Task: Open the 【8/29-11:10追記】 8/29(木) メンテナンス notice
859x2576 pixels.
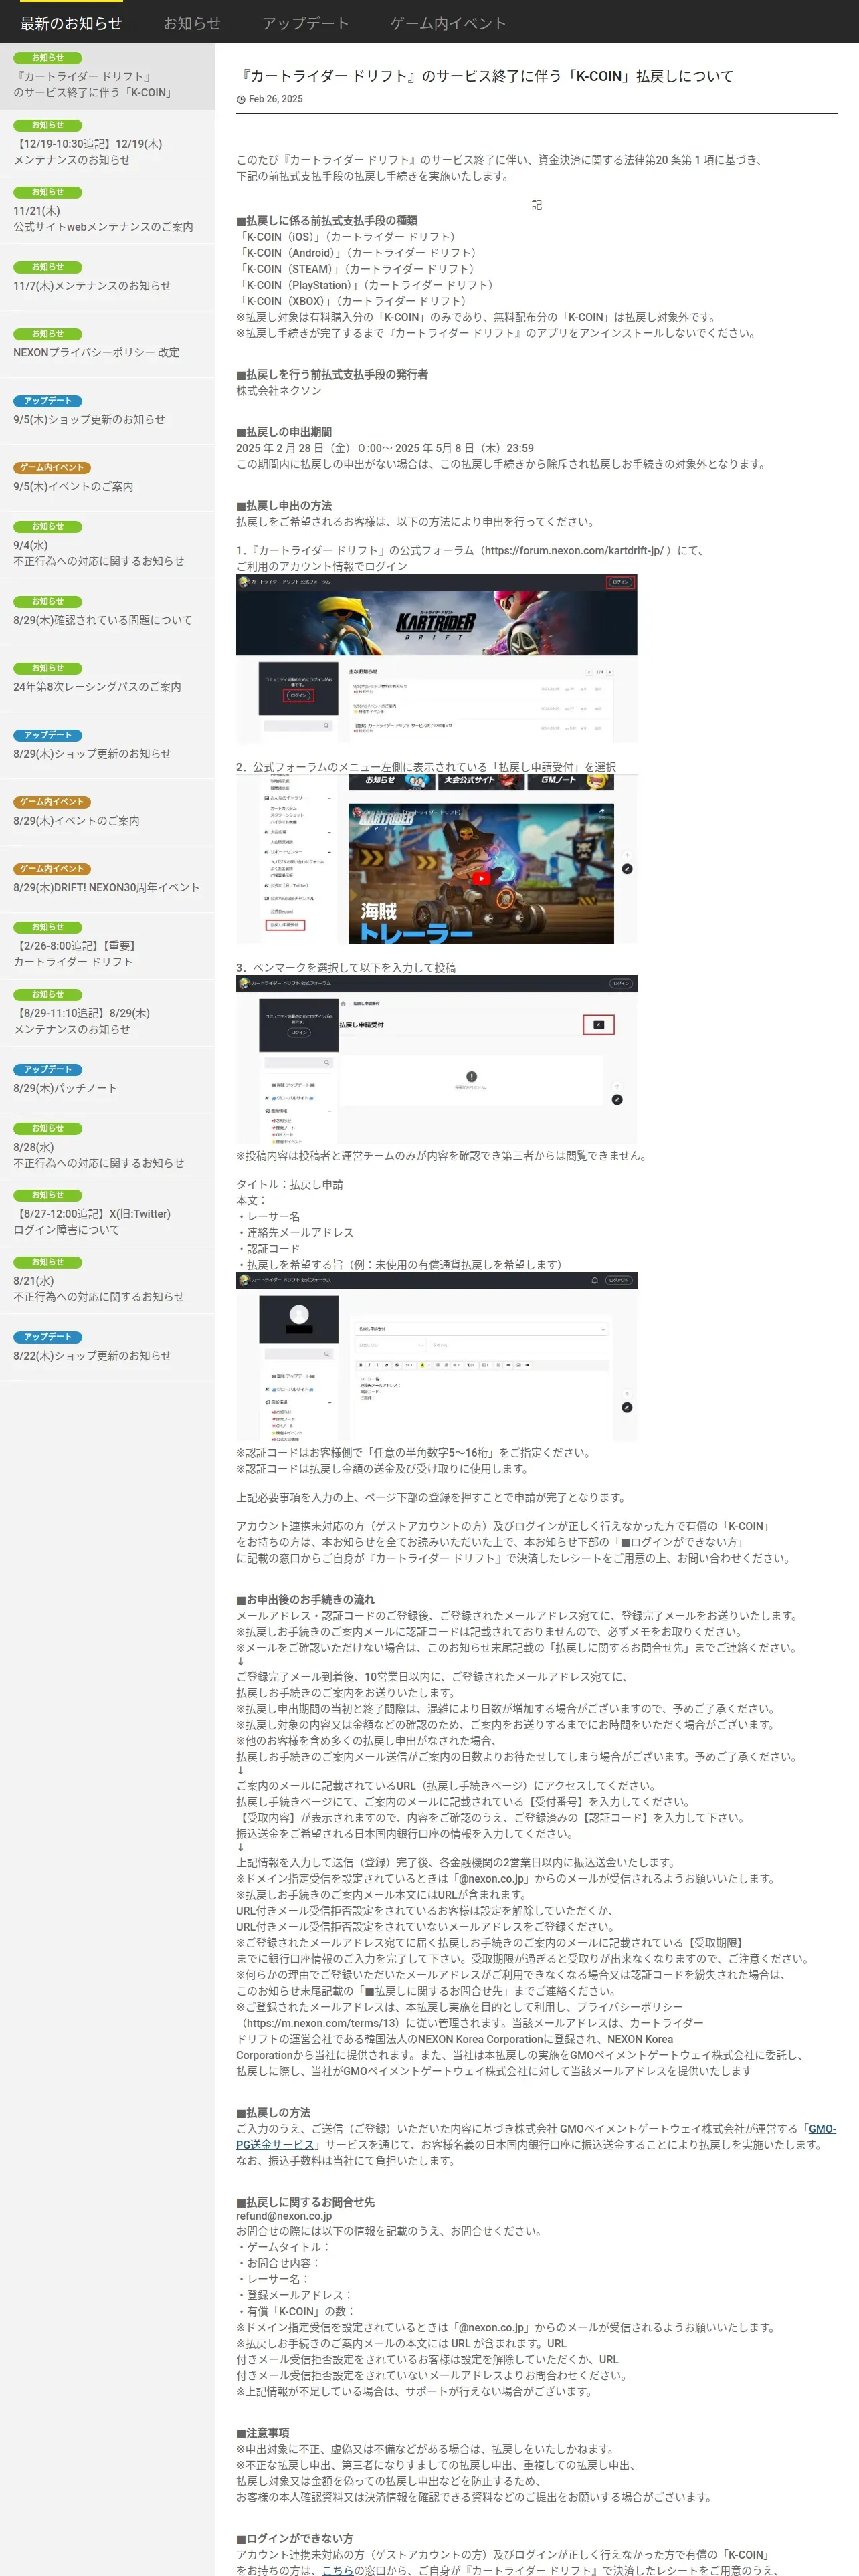Action: (x=107, y=1013)
